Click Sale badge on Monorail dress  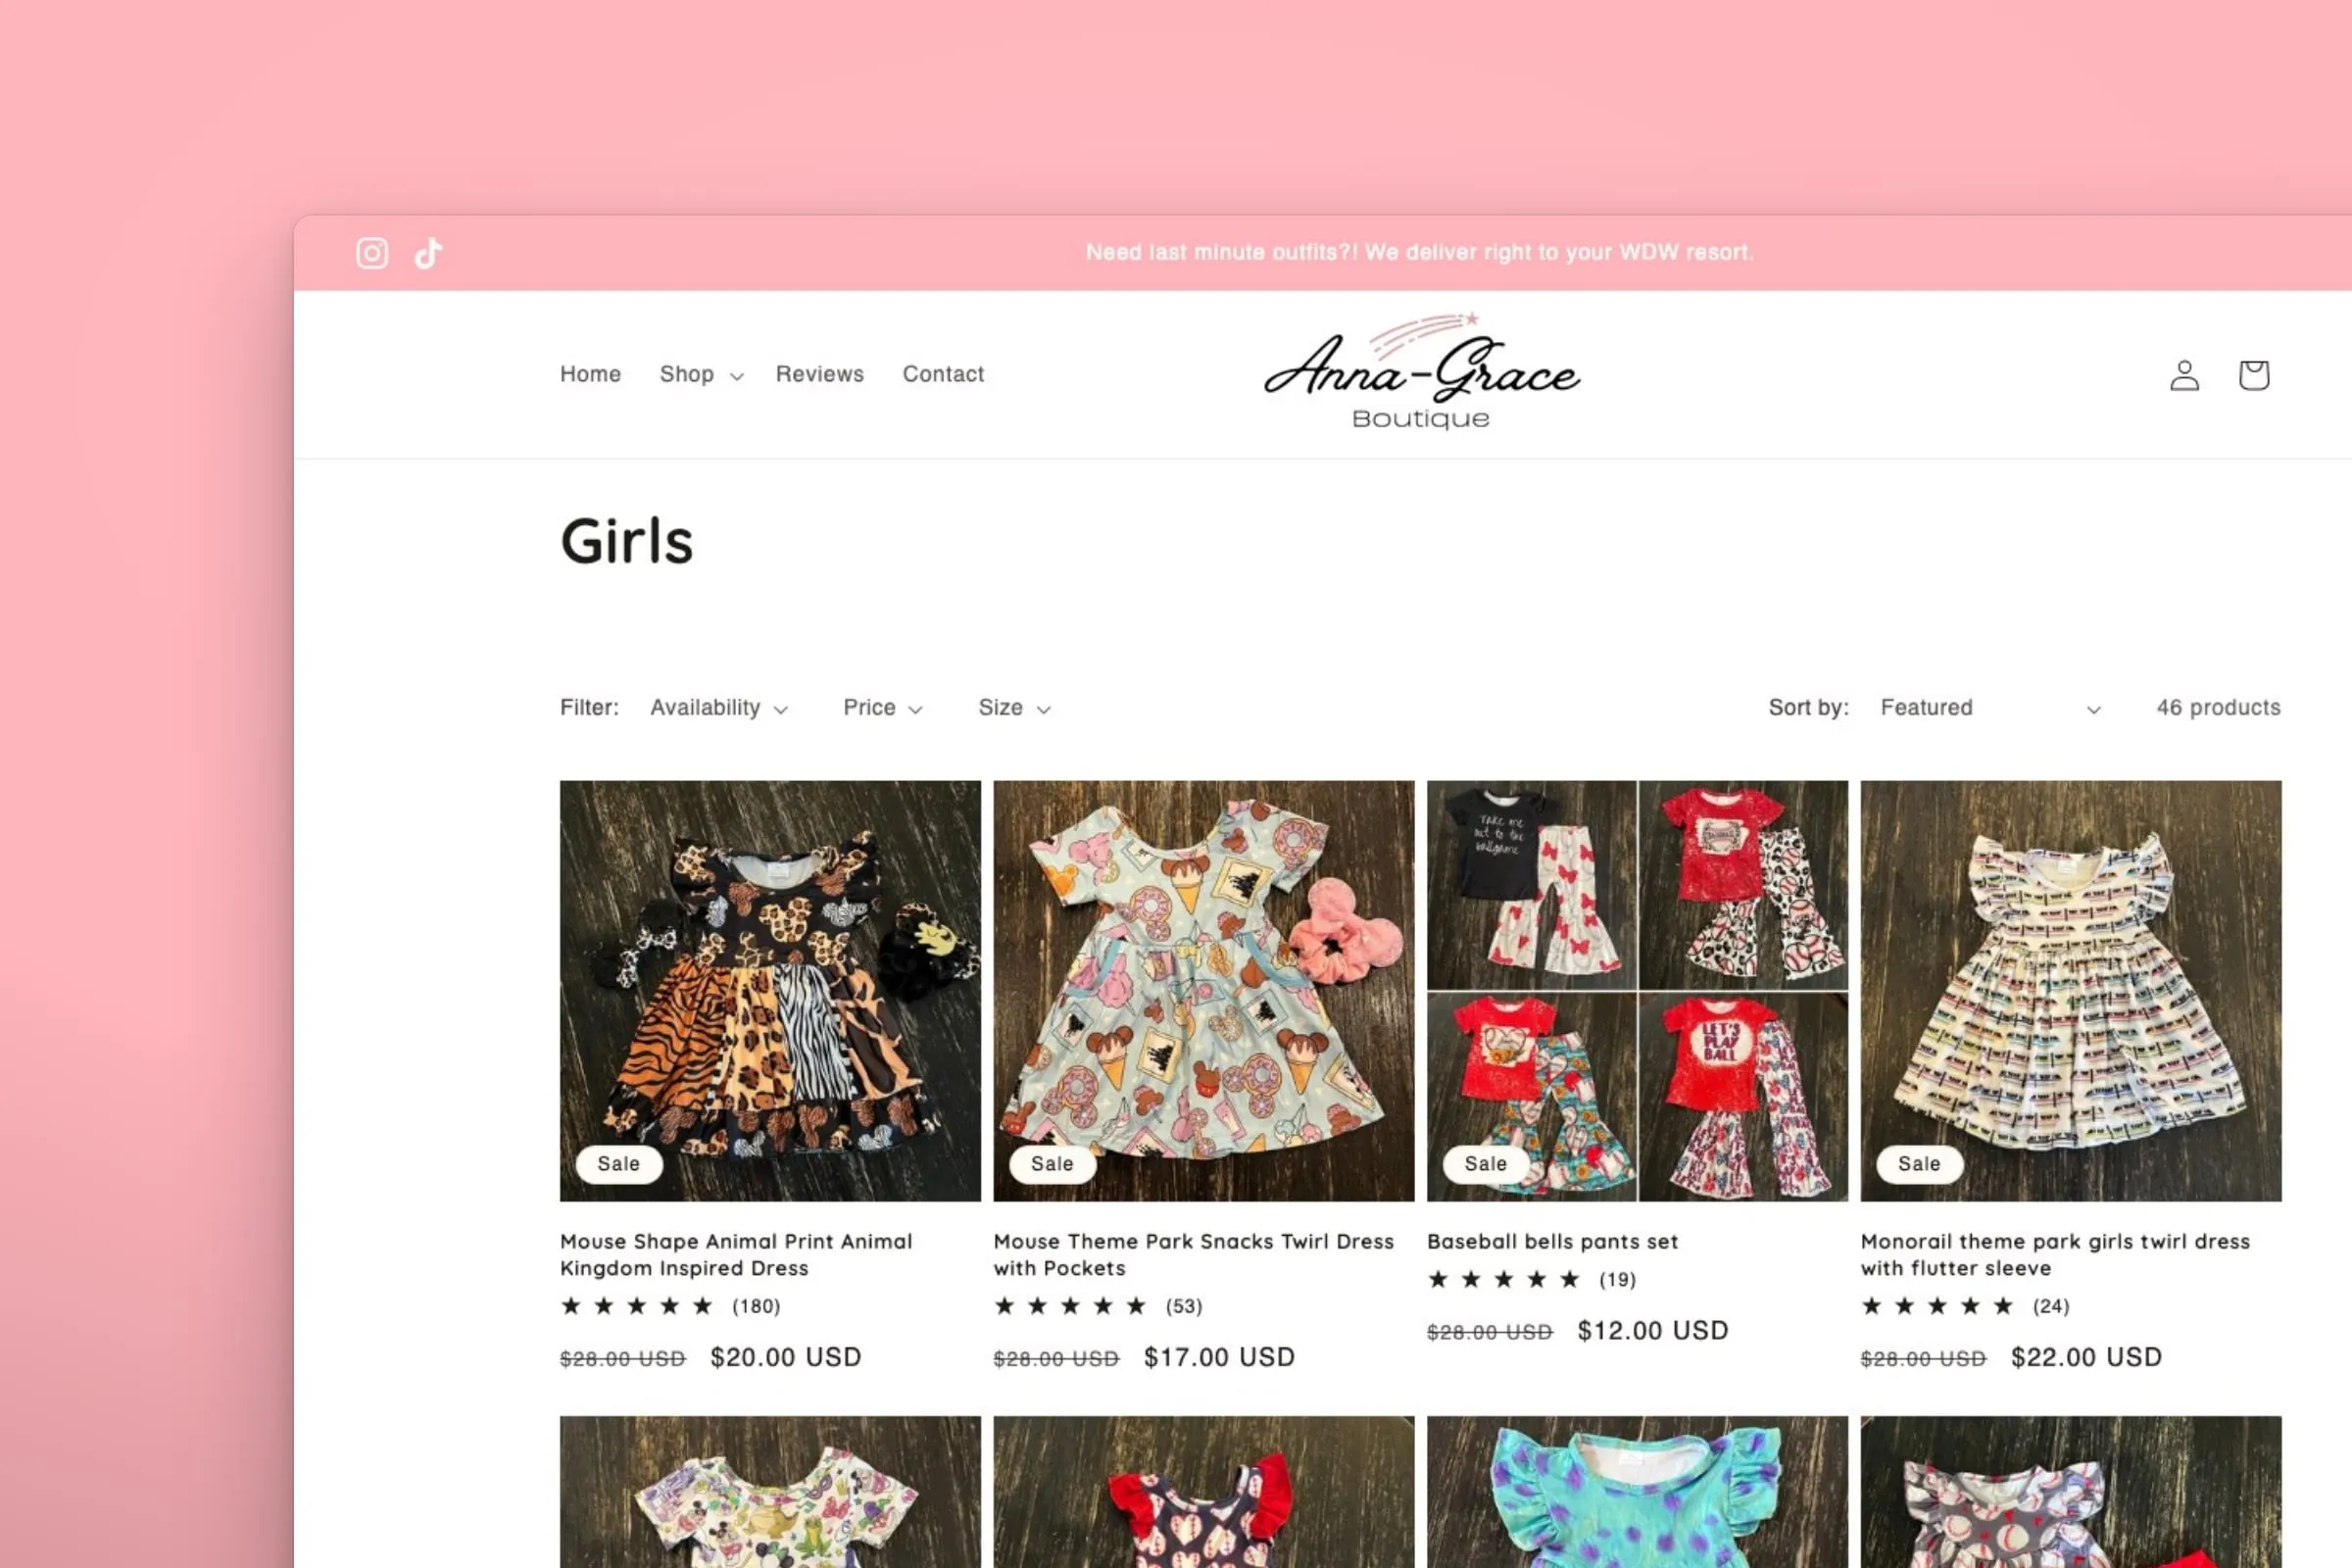pyautogui.click(x=1919, y=1164)
